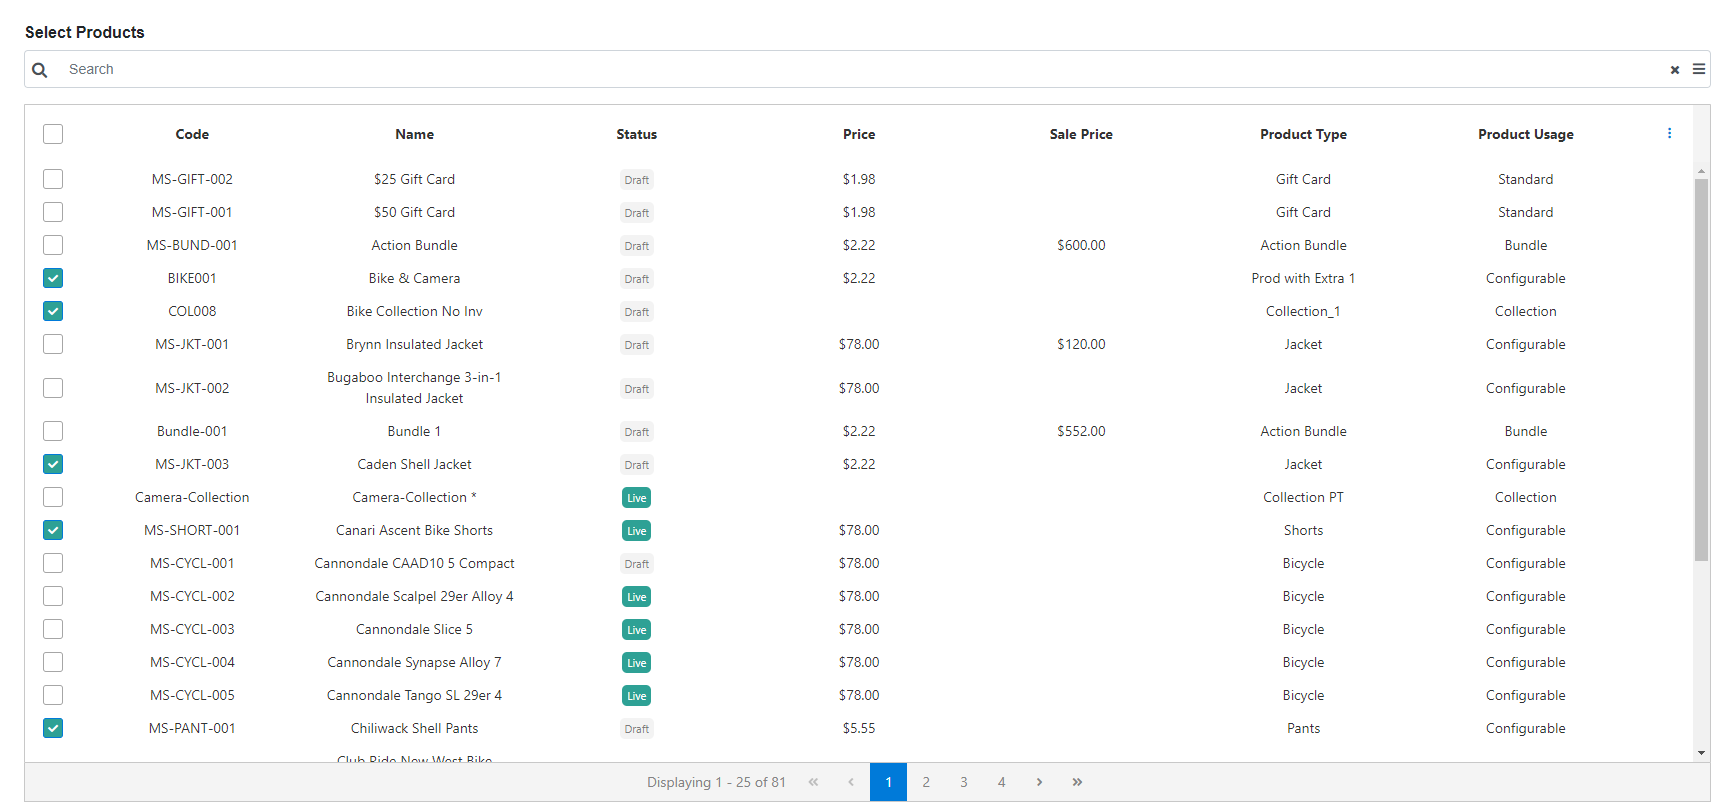Image resolution: width=1726 pixels, height=811 pixels.
Task: Click the vertical scrollbar thumb
Action: [1702, 370]
